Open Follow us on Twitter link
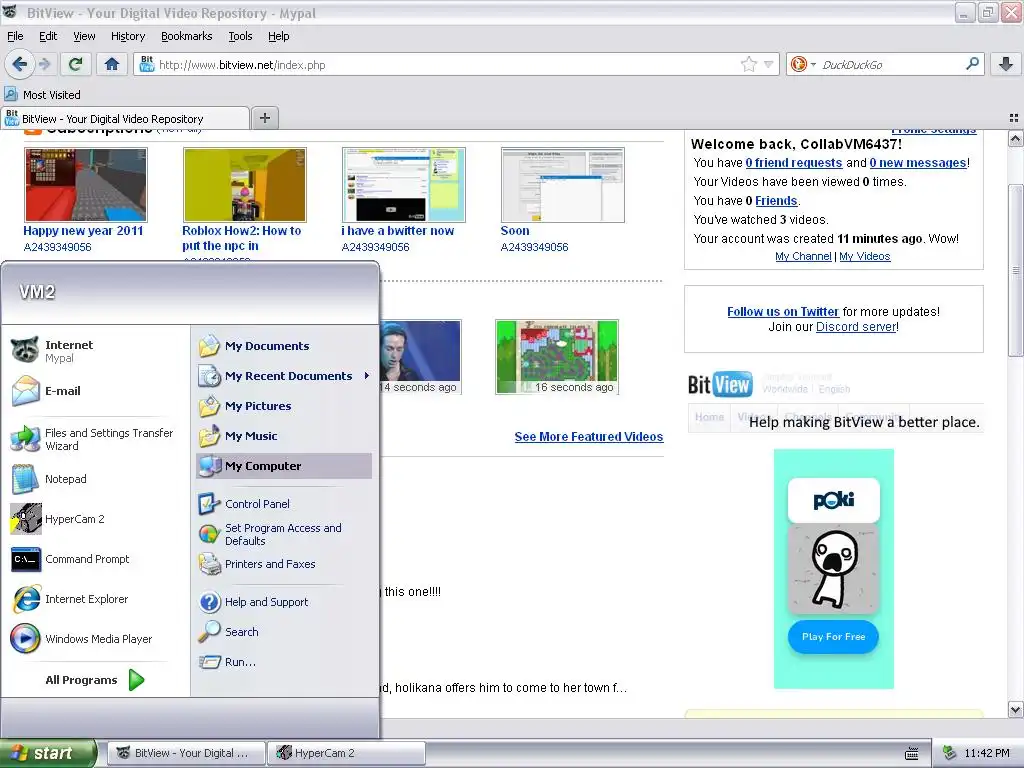 click(782, 312)
